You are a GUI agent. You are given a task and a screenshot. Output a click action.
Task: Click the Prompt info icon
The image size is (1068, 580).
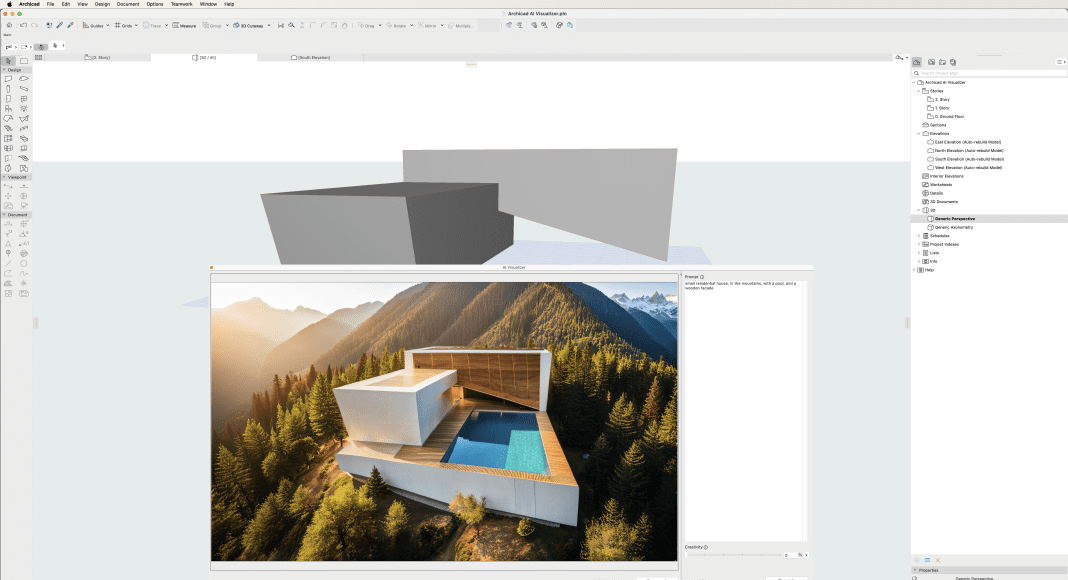(702, 277)
